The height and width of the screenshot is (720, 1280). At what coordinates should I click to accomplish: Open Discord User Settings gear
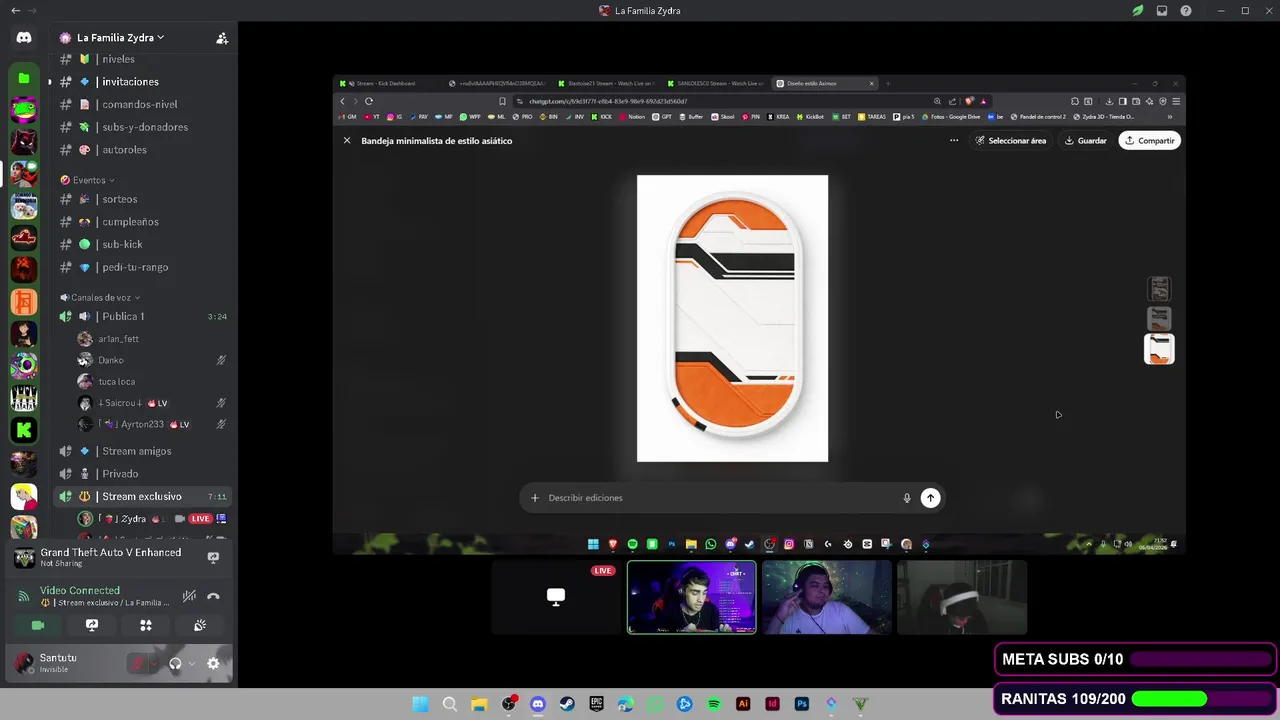coord(213,663)
